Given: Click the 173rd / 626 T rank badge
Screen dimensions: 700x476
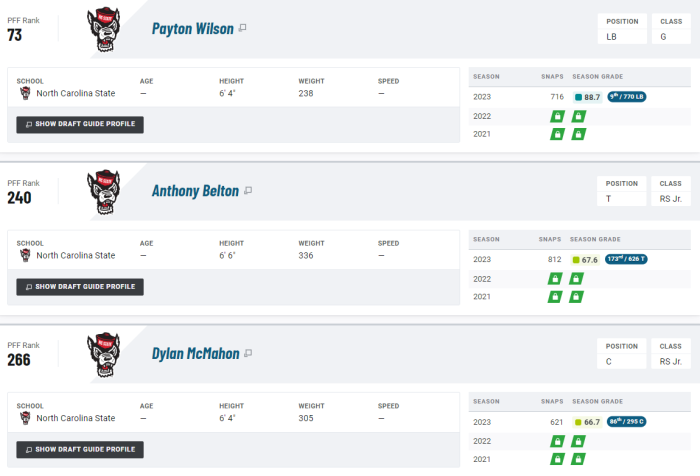Looking at the screenshot, I should pos(626,259).
